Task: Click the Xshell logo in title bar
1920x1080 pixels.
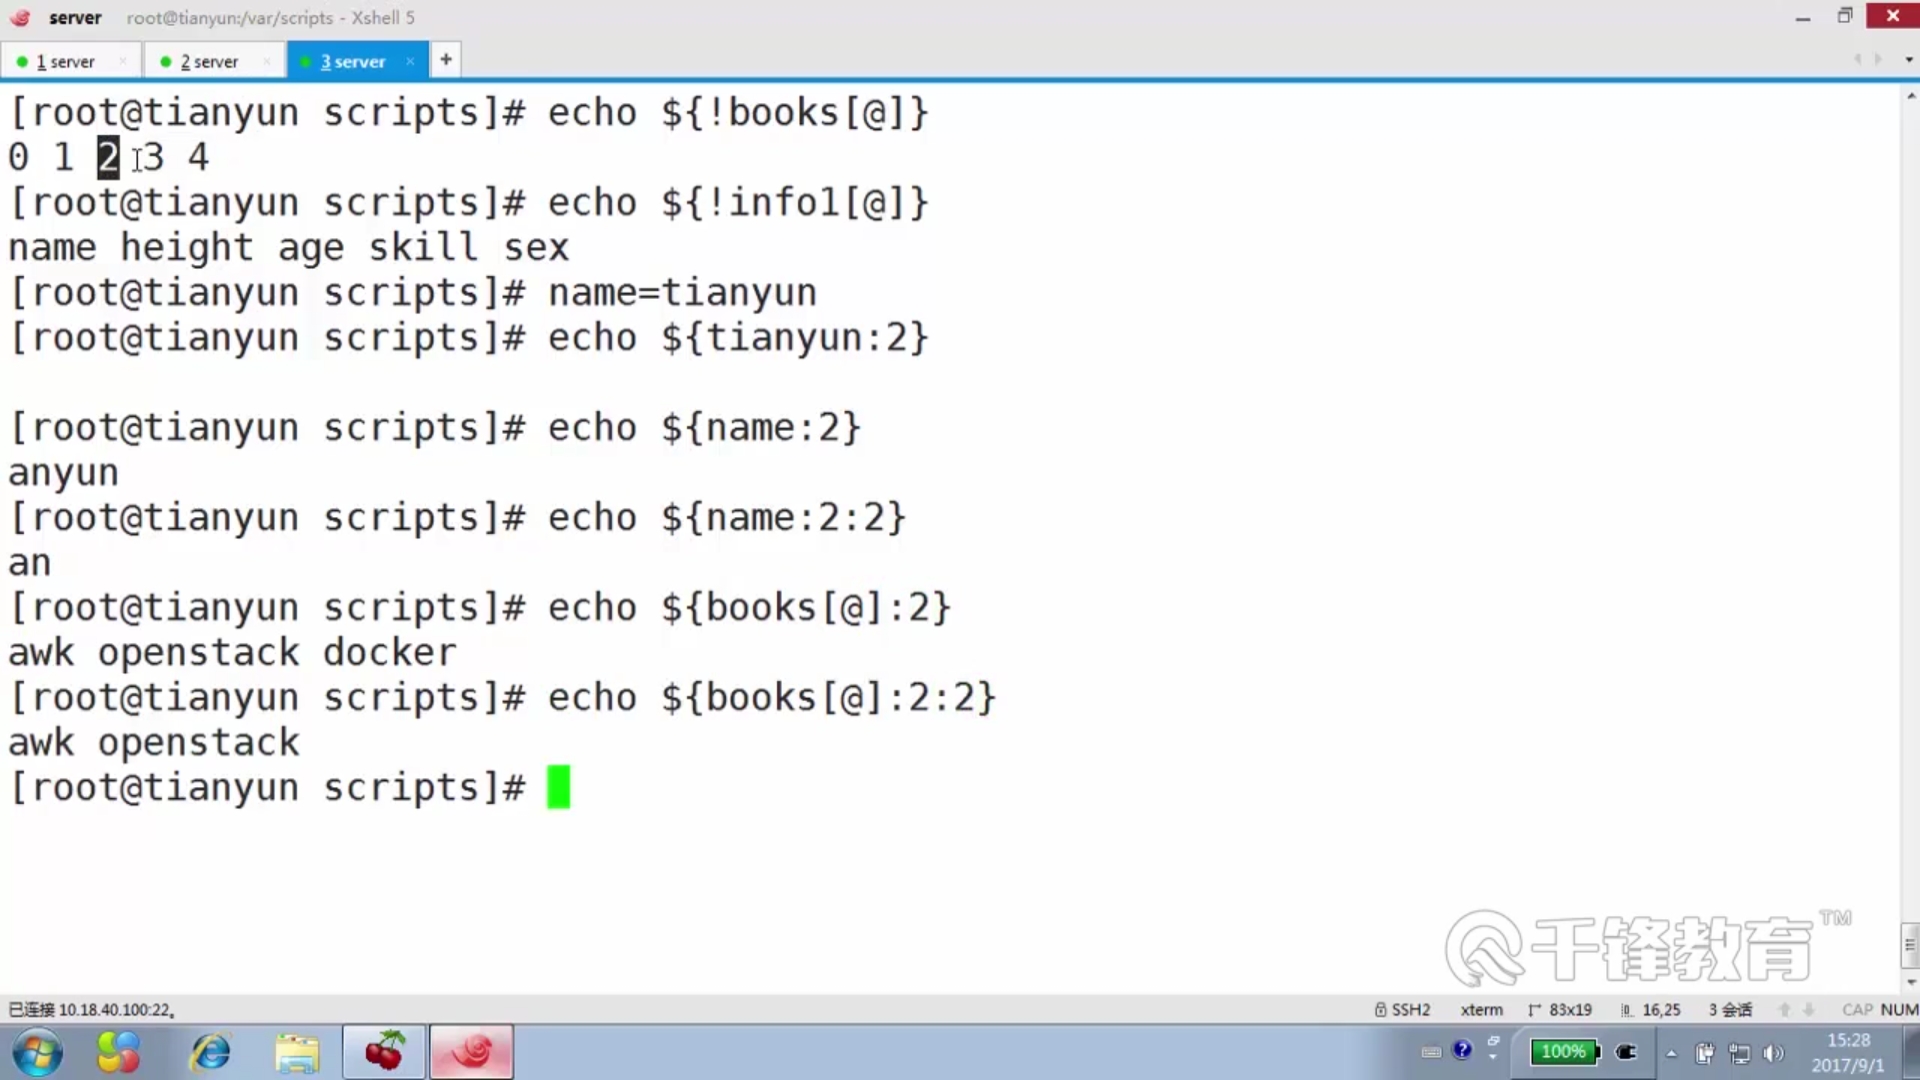Action: coord(21,17)
